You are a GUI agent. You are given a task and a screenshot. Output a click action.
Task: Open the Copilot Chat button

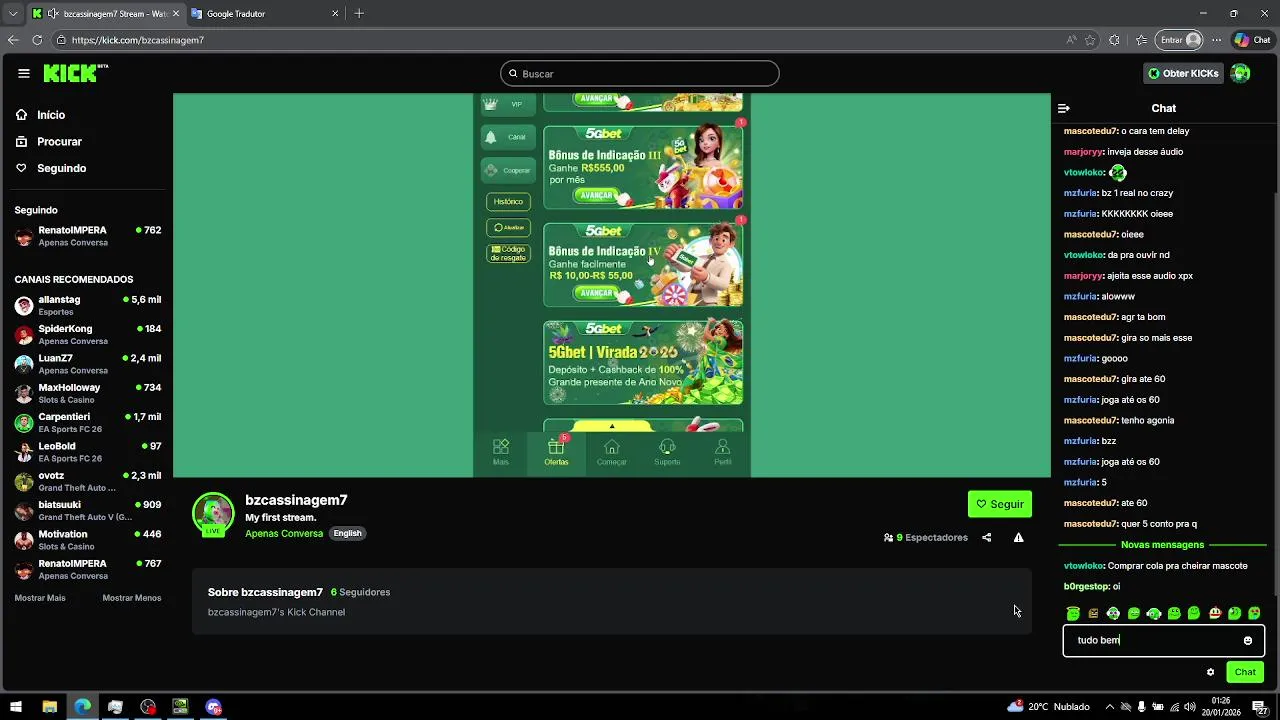(1252, 40)
